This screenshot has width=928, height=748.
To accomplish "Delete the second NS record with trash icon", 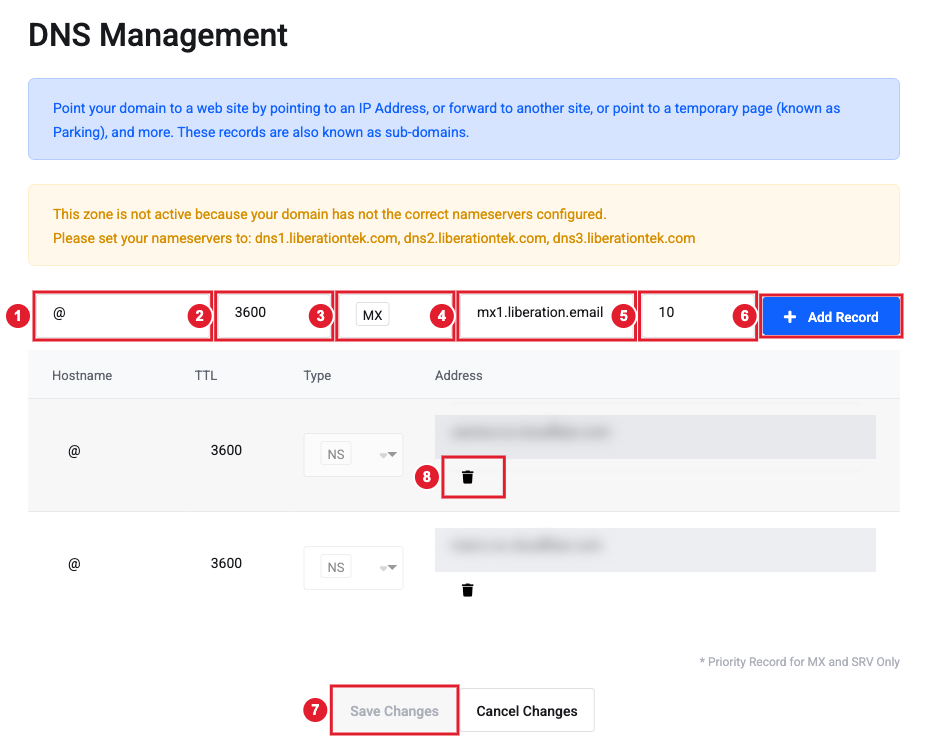I will (x=467, y=590).
